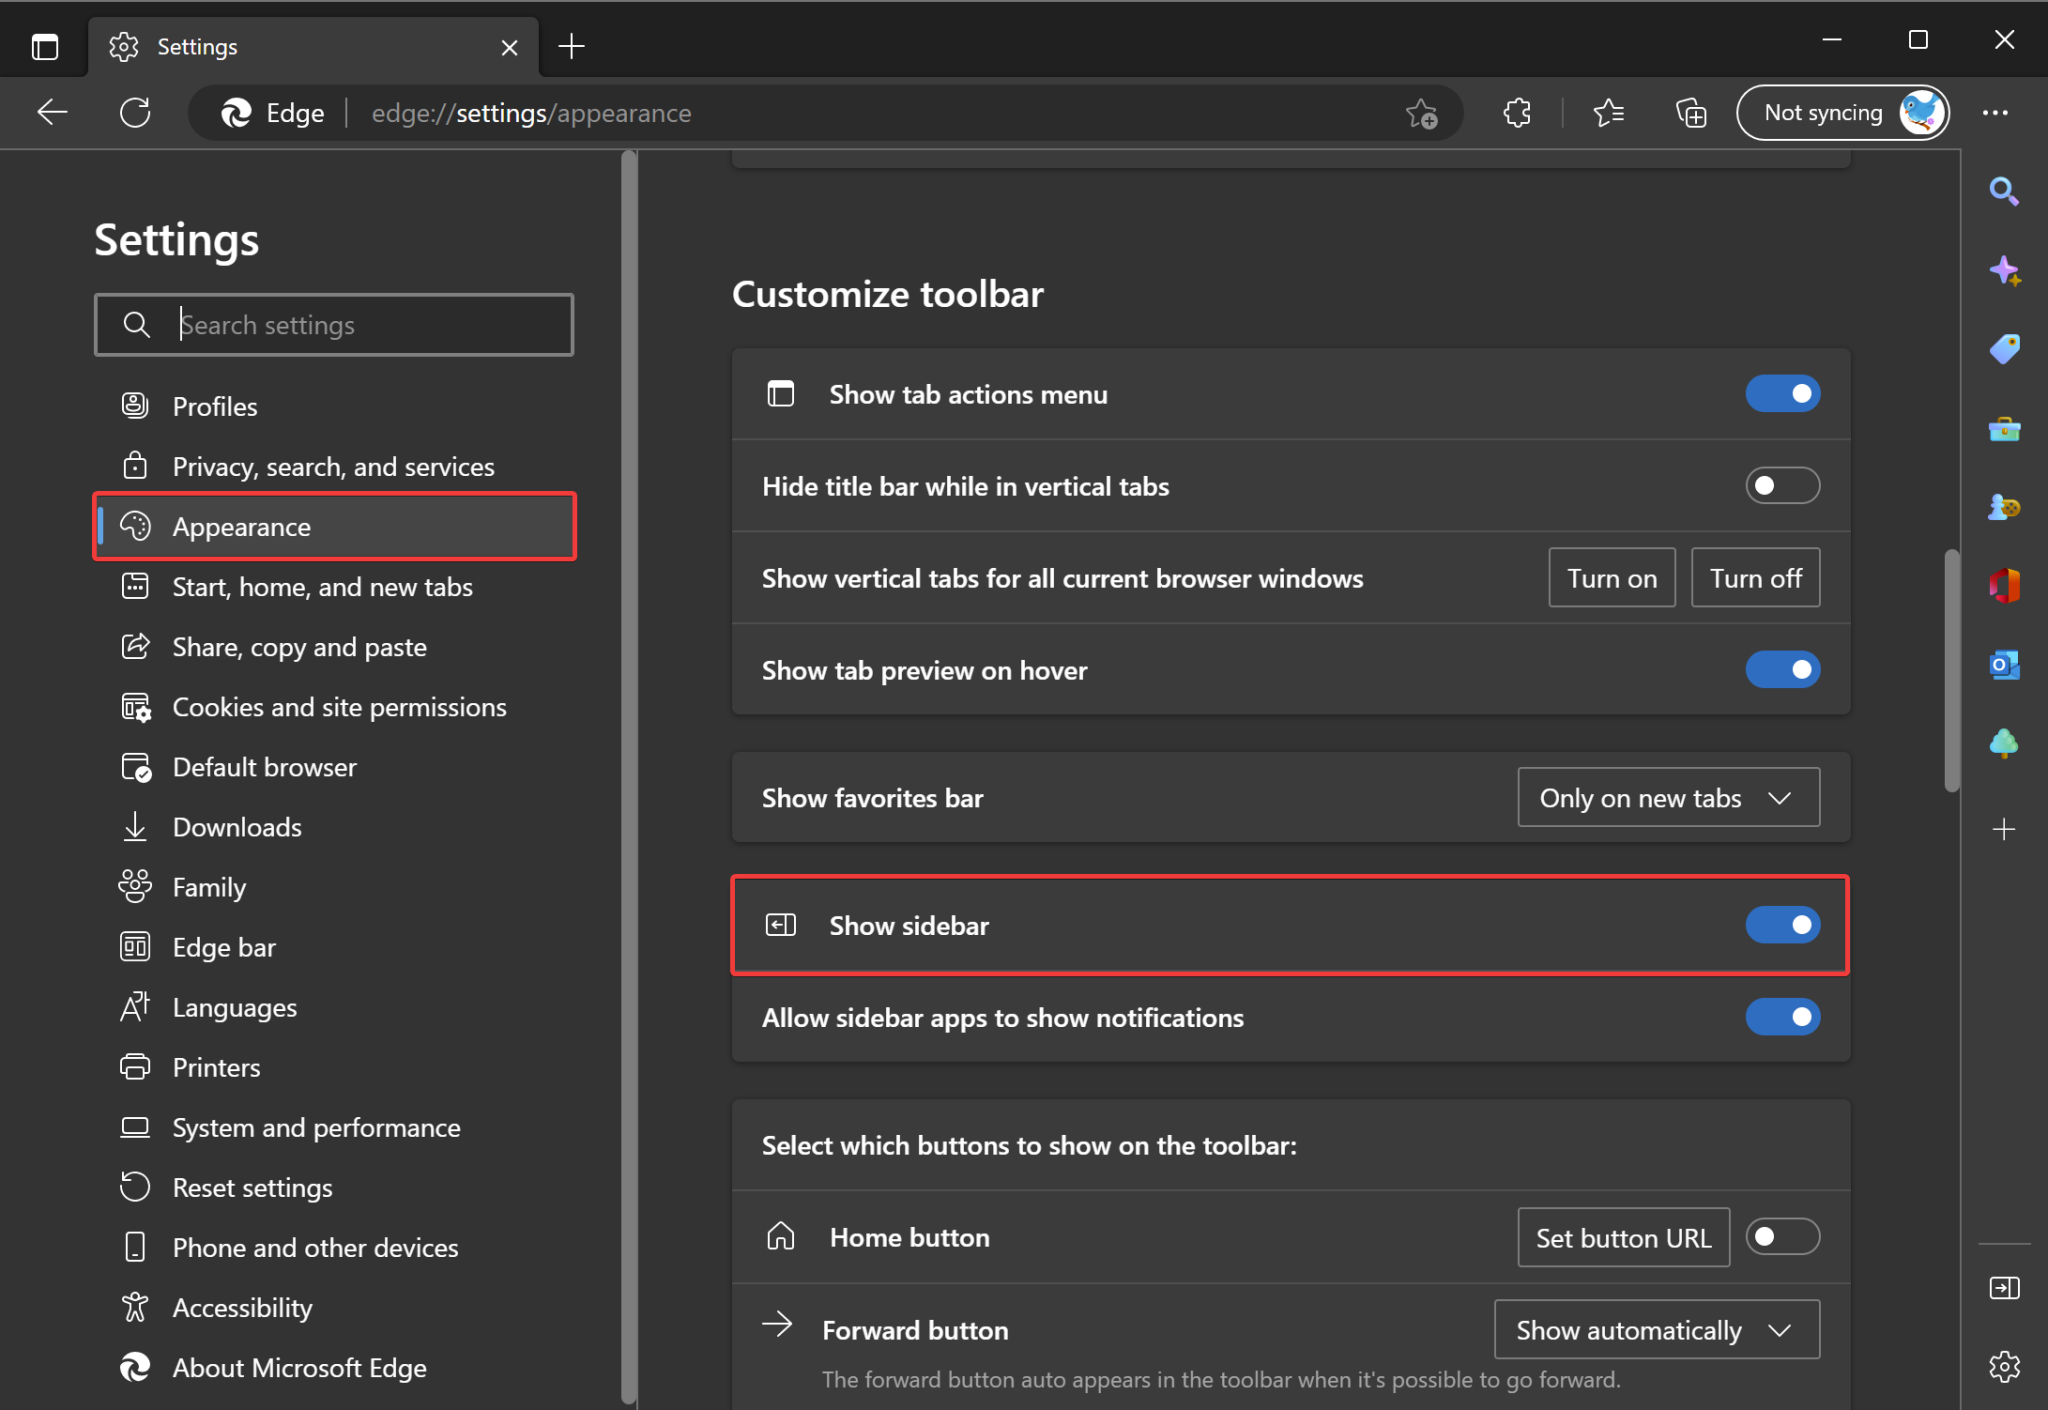Open the Show favorites bar dropdown

click(1667, 797)
